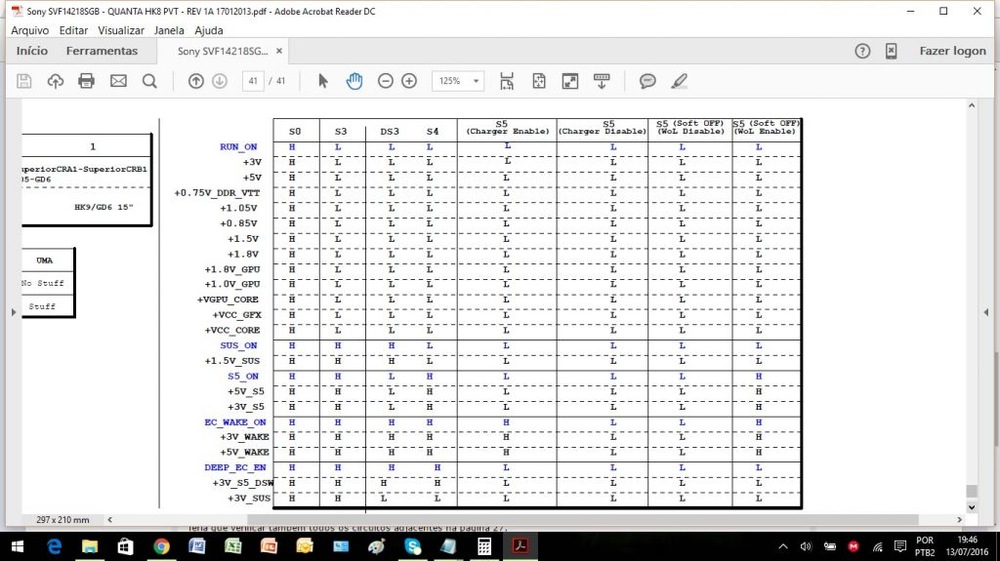Open Chrome from the taskbar
This screenshot has height=561, width=1000.
coord(161,546)
